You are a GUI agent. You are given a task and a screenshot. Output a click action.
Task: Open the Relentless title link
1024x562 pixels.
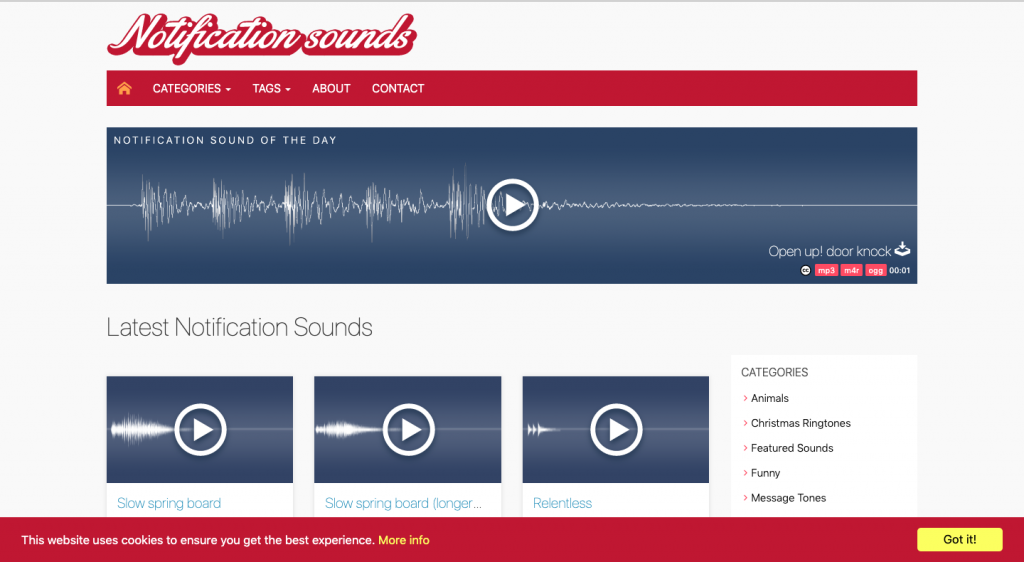click(562, 503)
